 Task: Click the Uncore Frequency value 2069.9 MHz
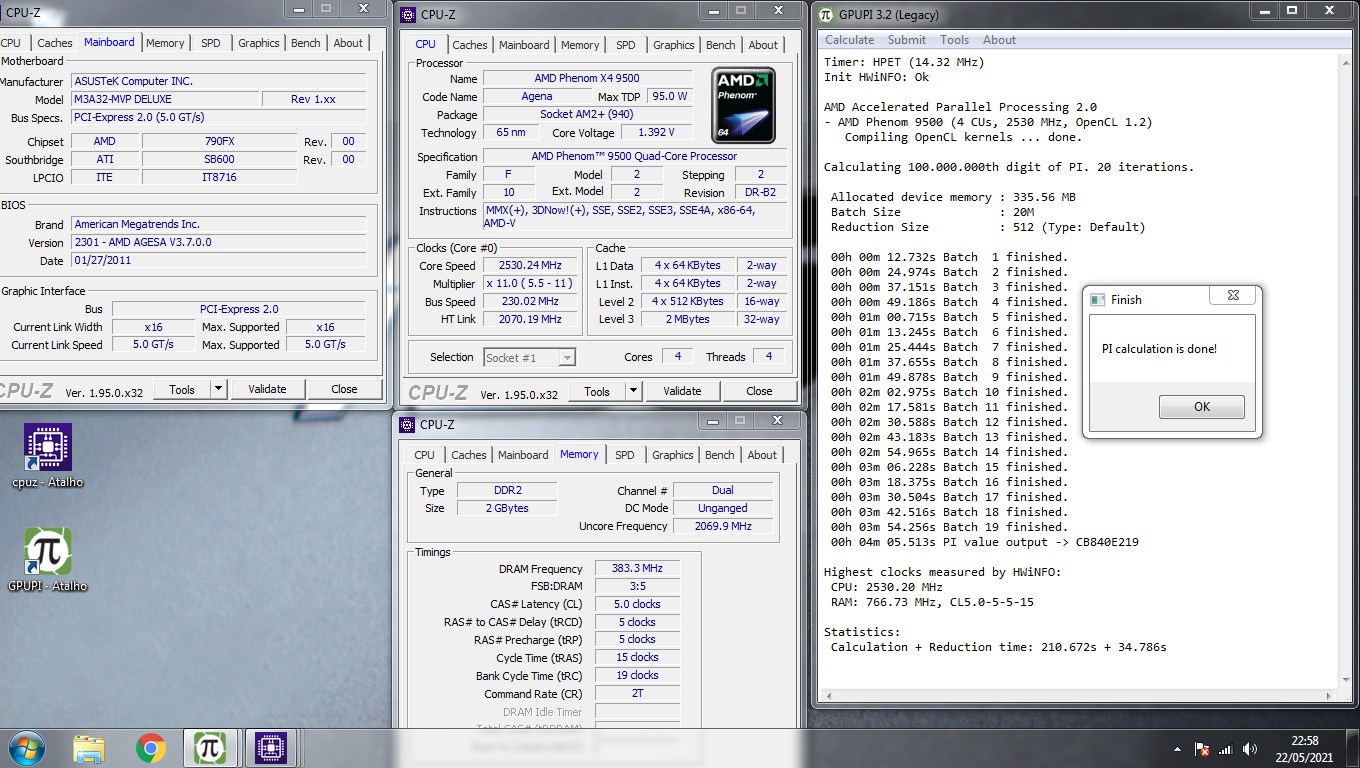pyautogui.click(x=722, y=526)
